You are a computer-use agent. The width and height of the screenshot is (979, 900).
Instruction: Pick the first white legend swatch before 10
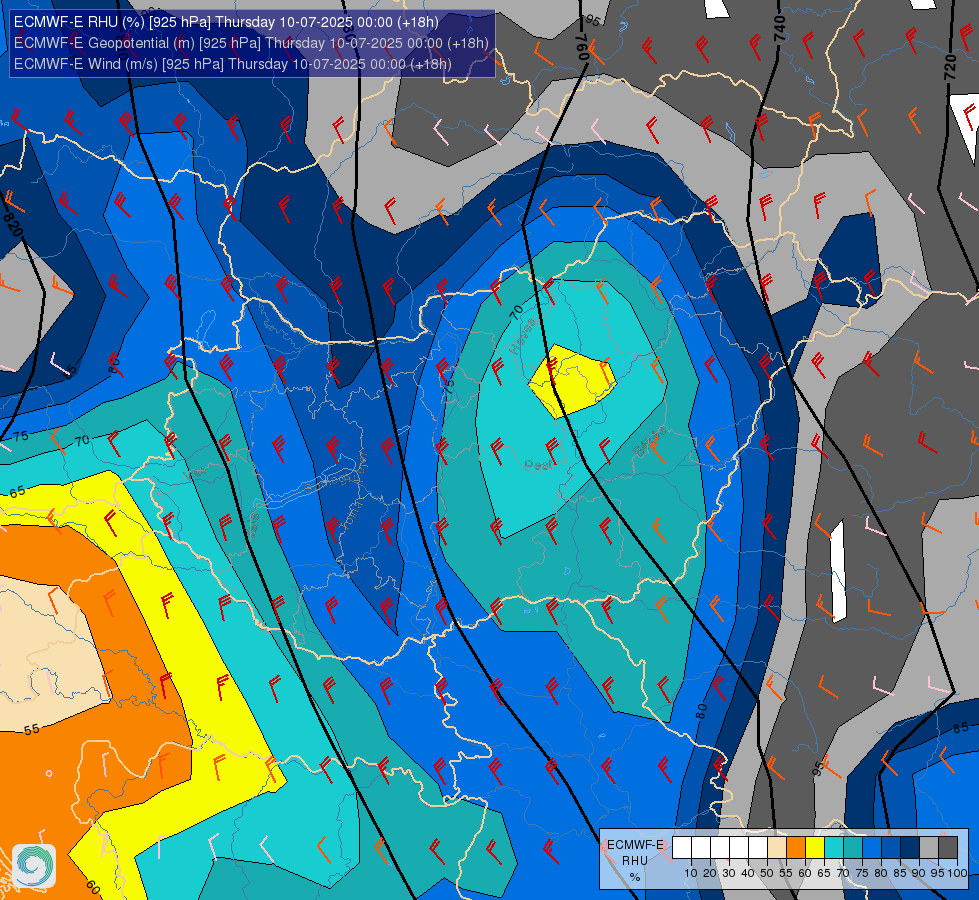pos(682,848)
